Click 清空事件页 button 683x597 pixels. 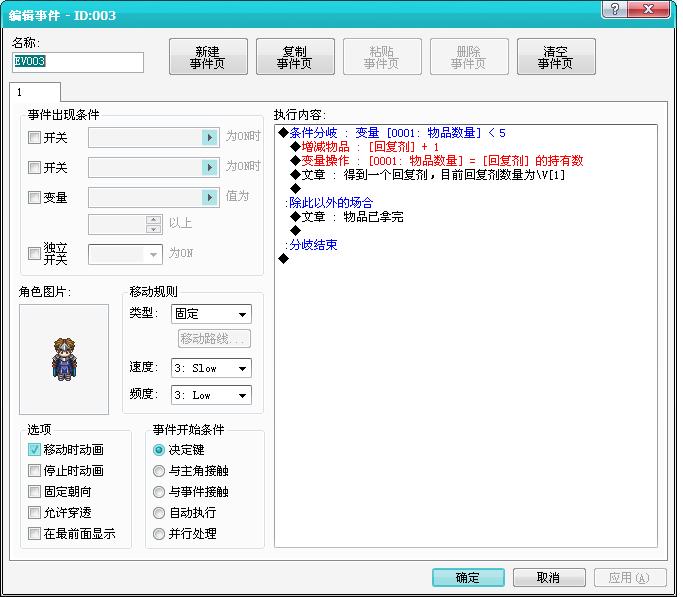556,57
